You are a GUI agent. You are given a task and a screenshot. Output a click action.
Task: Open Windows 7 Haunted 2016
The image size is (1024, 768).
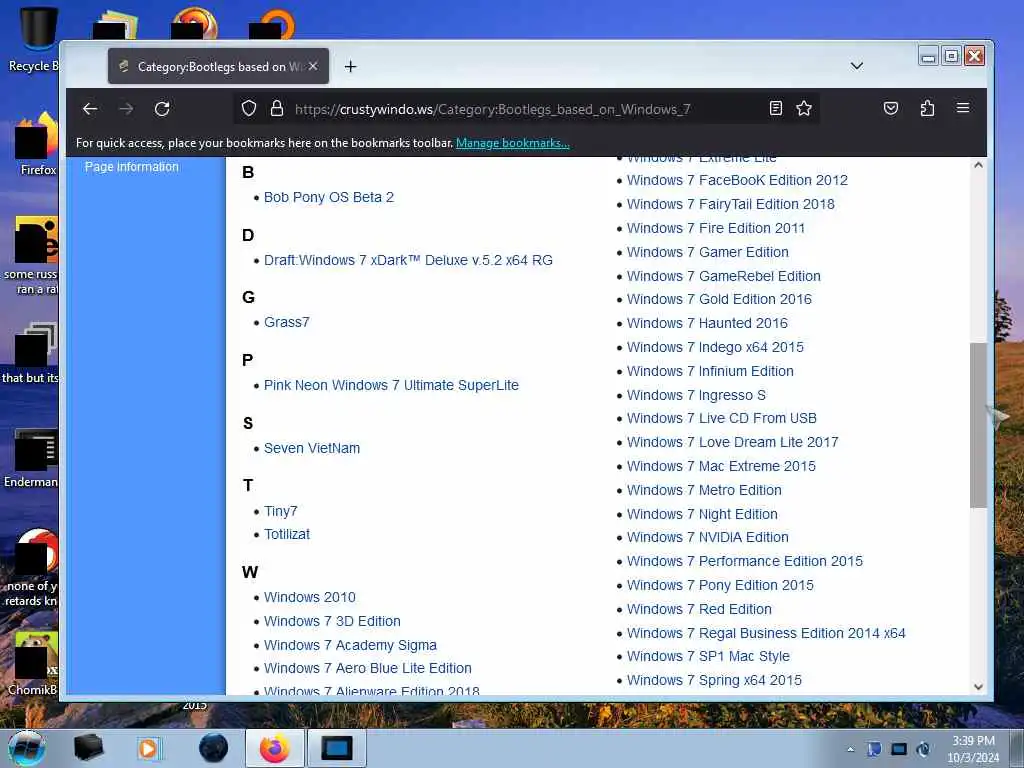point(707,323)
